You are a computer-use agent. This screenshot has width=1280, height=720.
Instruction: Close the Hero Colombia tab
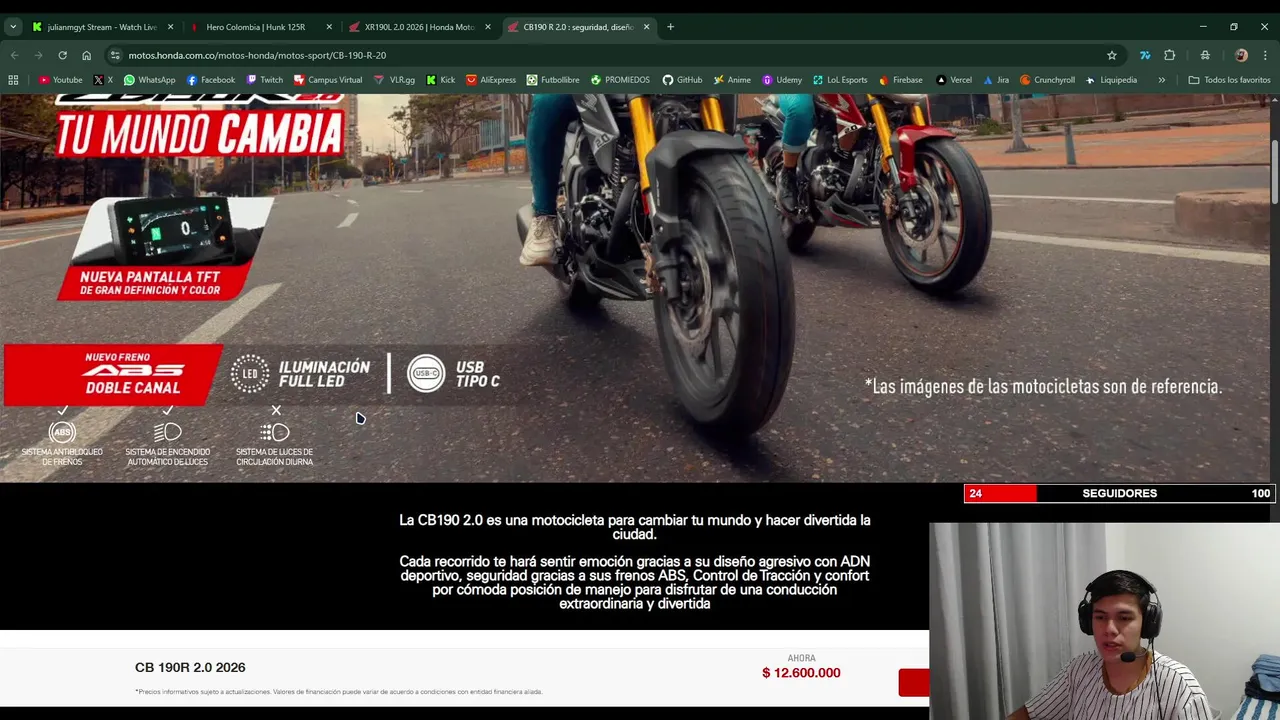(x=329, y=27)
